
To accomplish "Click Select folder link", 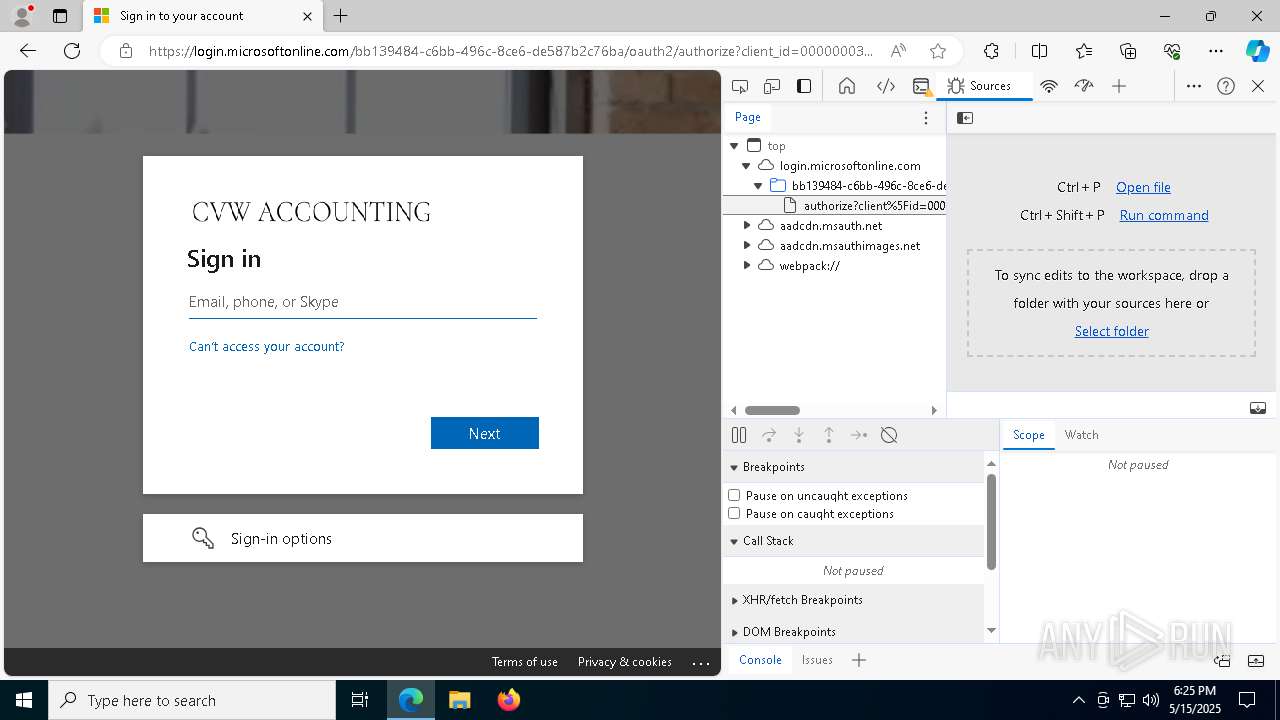I will click(x=1111, y=331).
